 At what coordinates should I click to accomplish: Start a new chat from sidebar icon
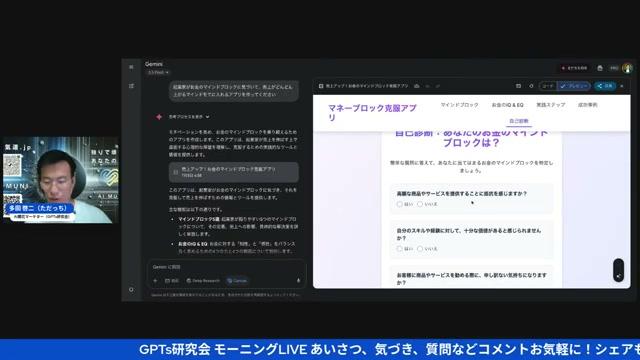tap(131, 86)
